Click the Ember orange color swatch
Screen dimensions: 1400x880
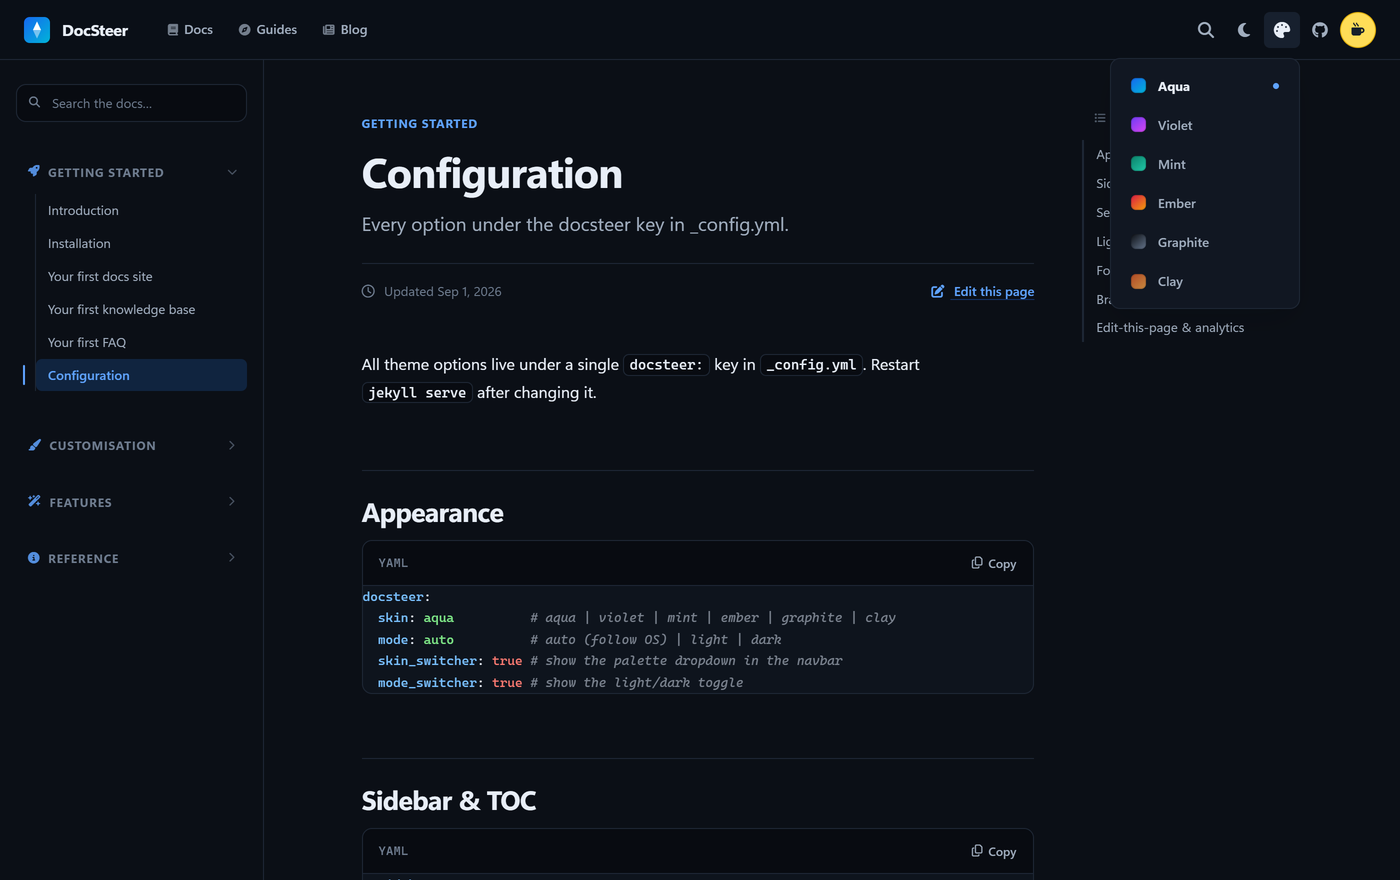pyautogui.click(x=1138, y=203)
